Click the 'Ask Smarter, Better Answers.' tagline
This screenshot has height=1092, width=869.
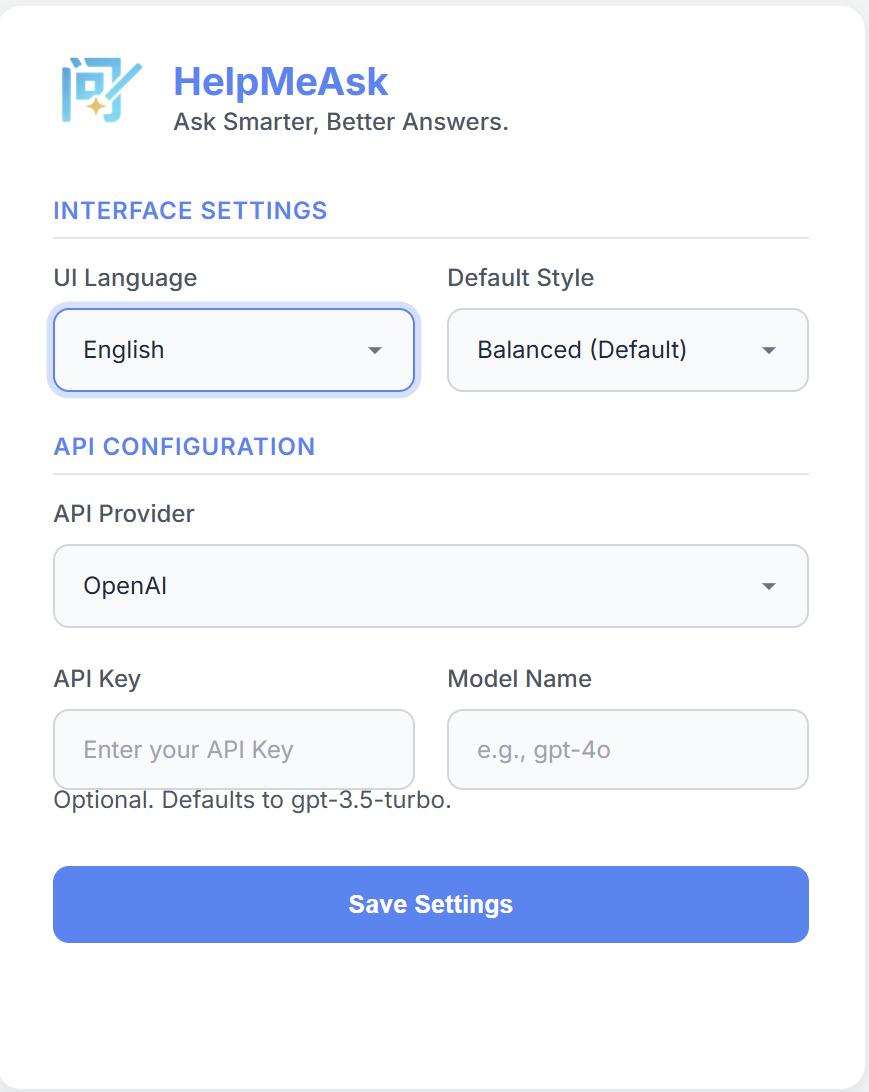341,122
